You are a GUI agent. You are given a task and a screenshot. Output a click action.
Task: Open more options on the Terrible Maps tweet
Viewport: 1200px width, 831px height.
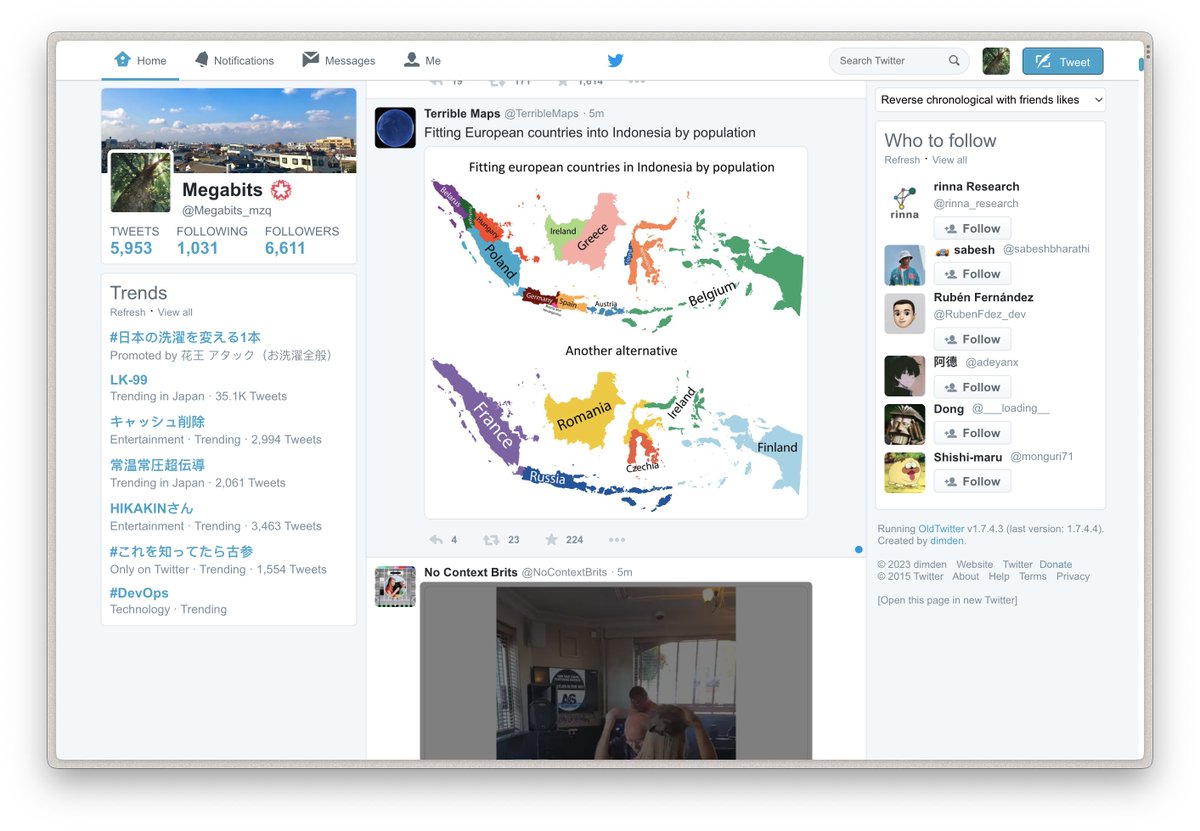(x=617, y=540)
